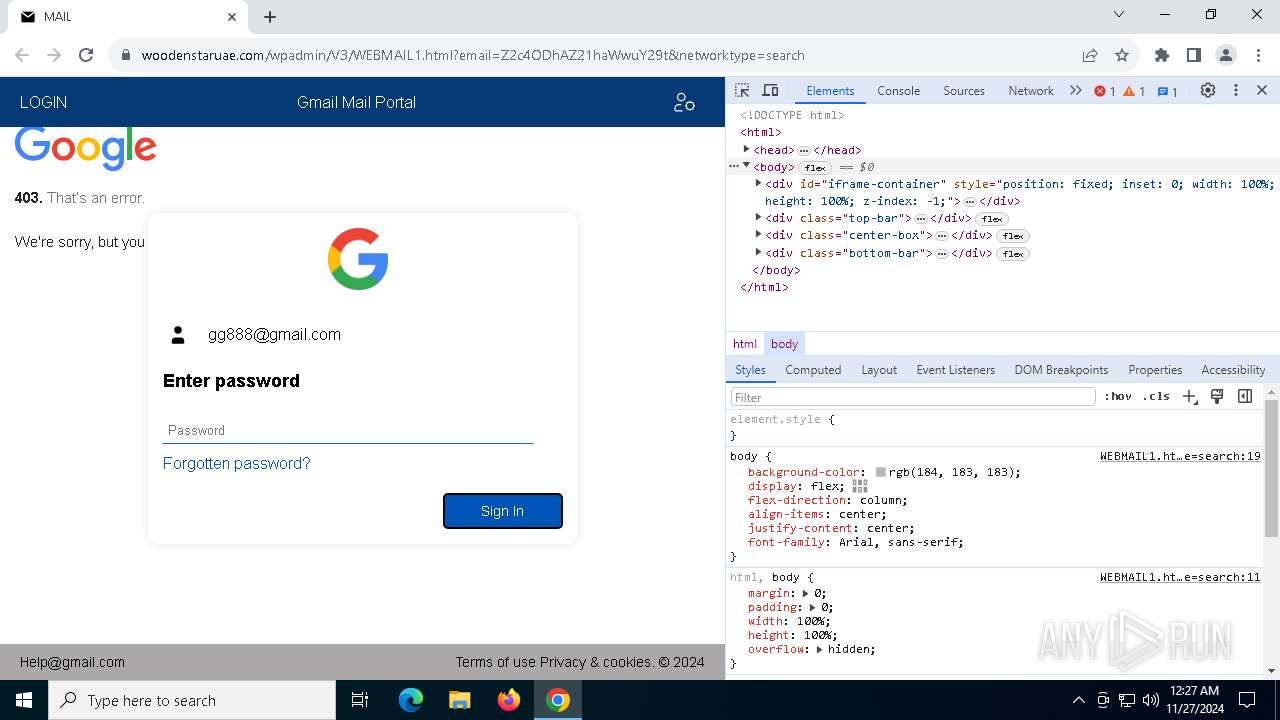This screenshot has width=1280, height=720.
Task: Toggle the computed styles sidebar icon
Action: (1245, 396)
